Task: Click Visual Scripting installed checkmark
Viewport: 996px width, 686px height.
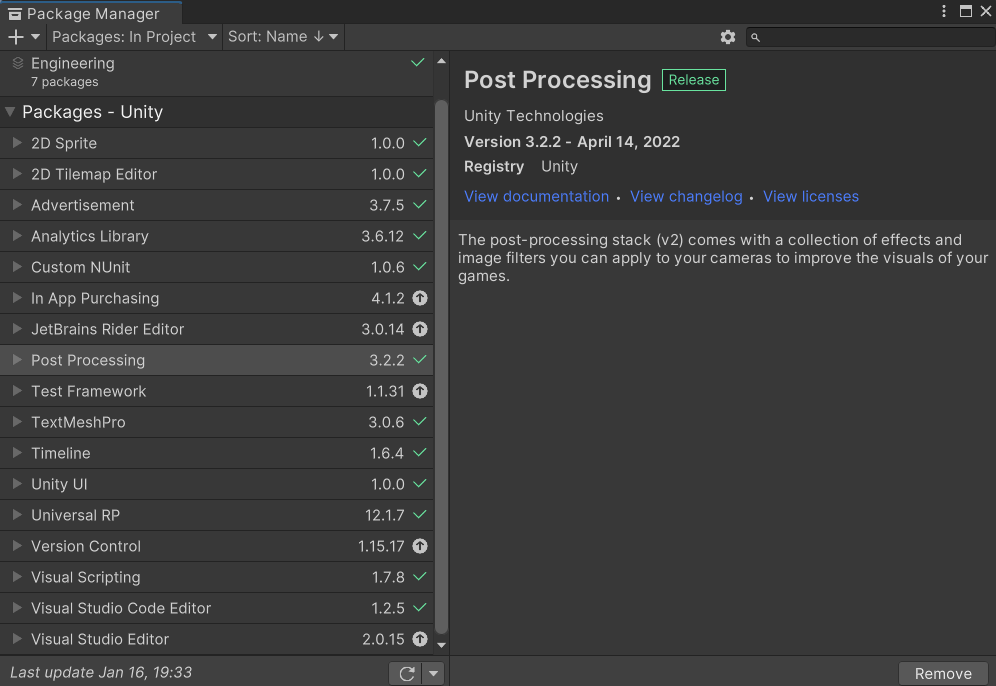Action: [420, 577]
